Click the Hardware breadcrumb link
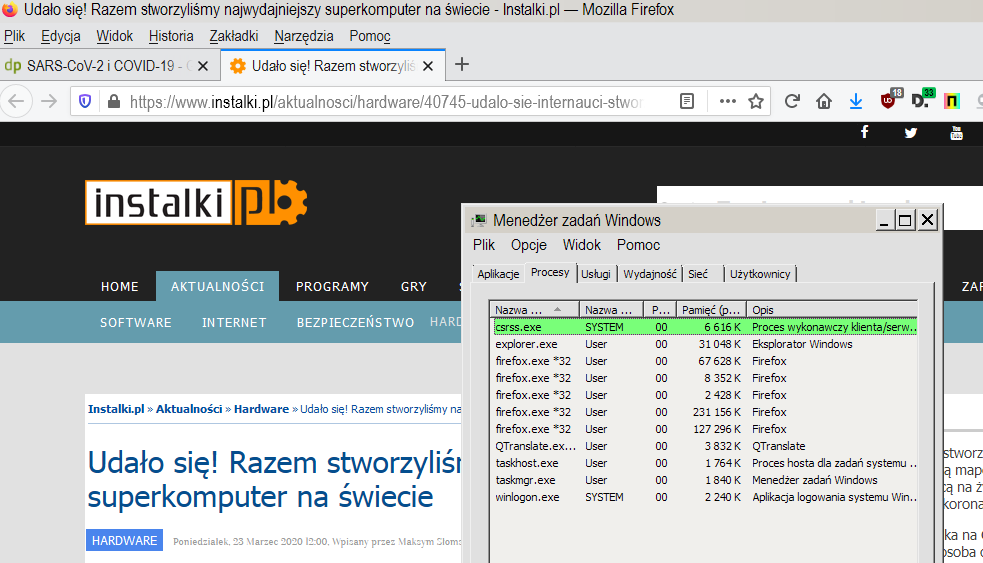The image size is (983, 563). tap(261, 409)
